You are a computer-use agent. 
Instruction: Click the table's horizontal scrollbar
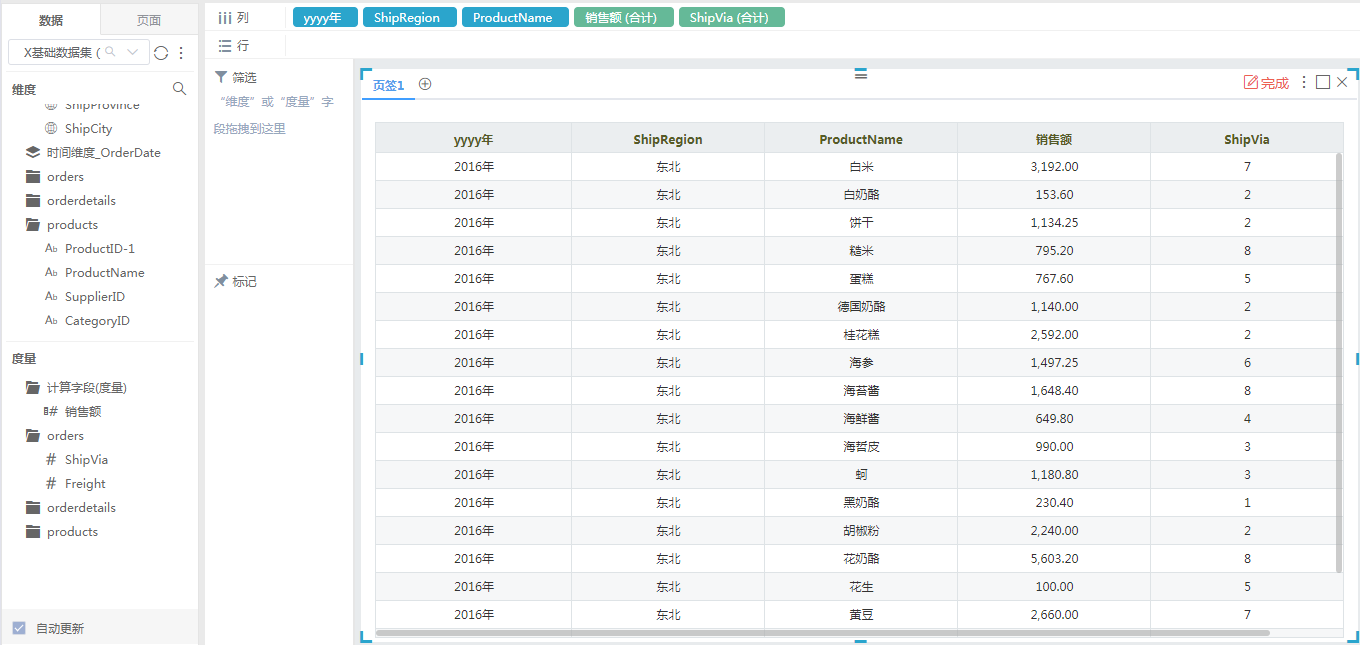click(823, 633)
